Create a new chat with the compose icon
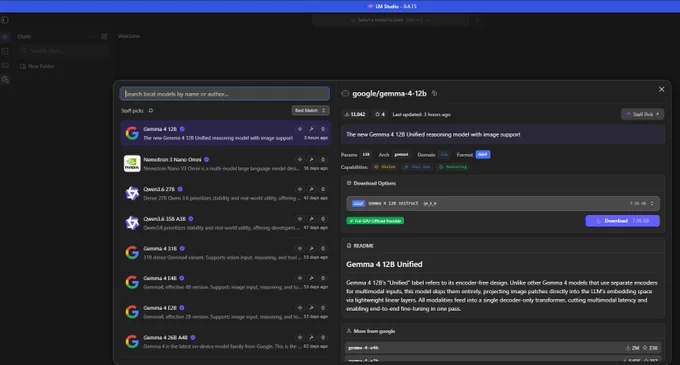This screenshot has height=365, width=680. pos(104,36)
